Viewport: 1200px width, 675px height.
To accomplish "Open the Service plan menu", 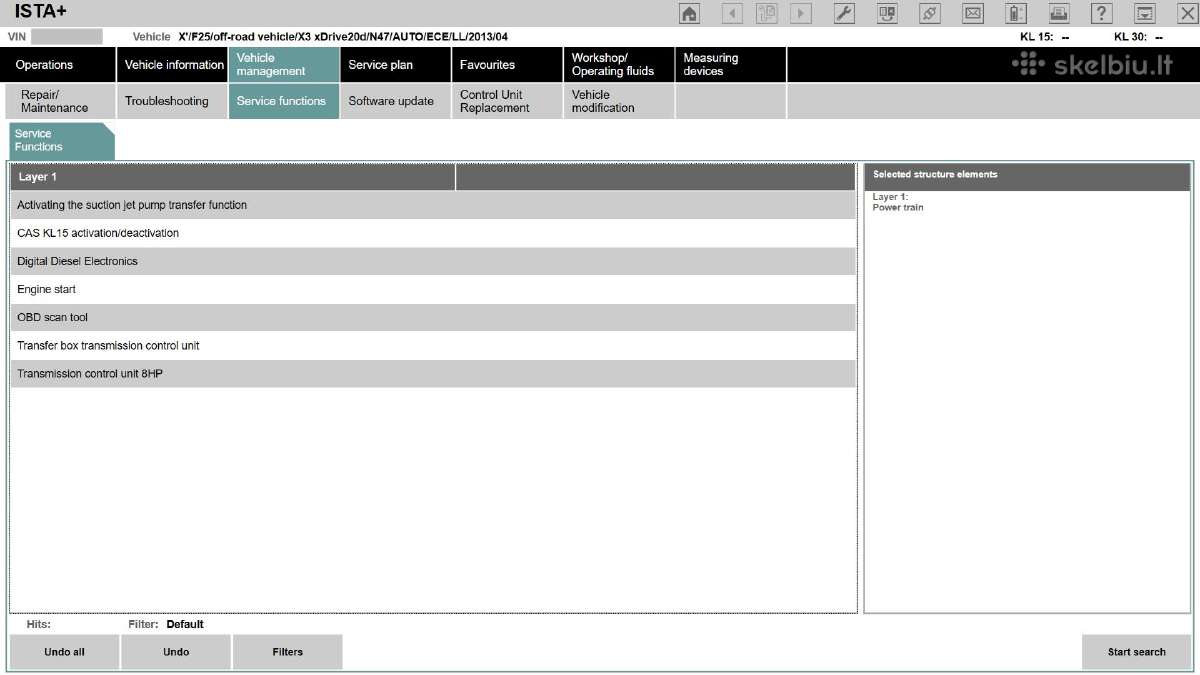I will point(396,65).
